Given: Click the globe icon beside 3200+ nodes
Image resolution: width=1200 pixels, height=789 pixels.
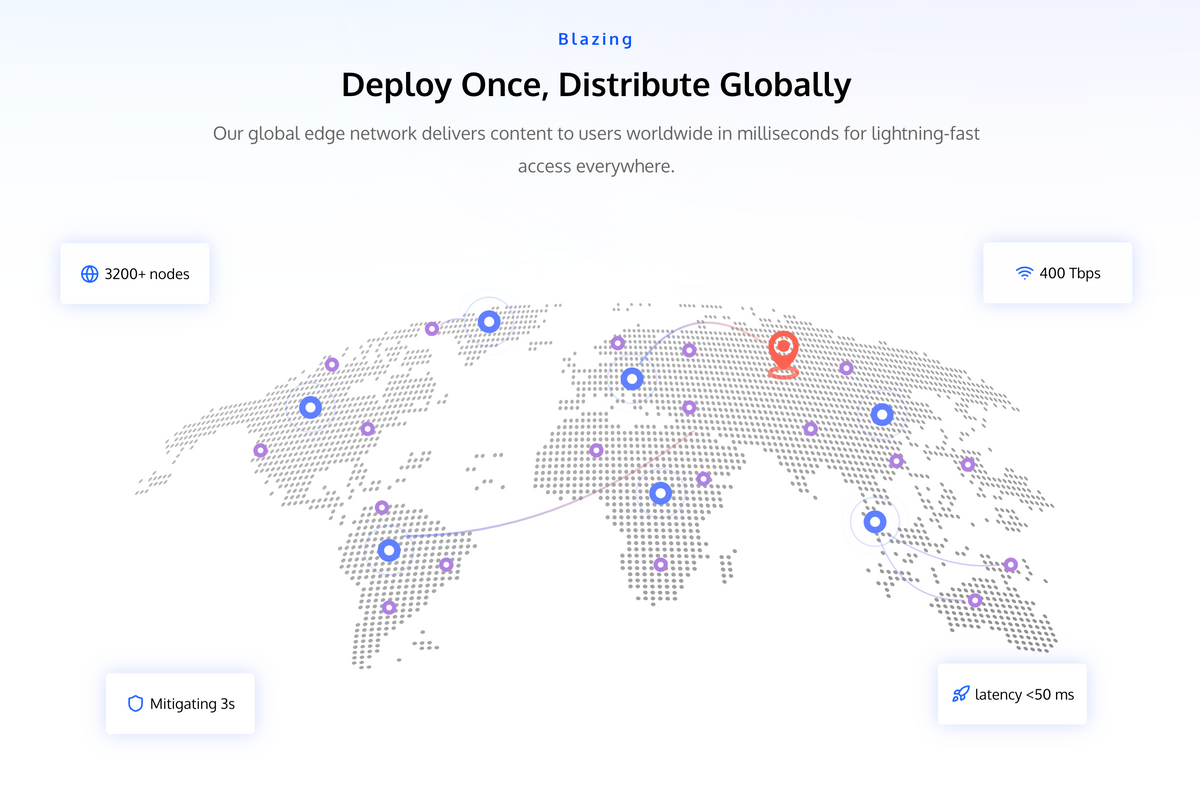Looking at the screenshot, I should (90, 274).
